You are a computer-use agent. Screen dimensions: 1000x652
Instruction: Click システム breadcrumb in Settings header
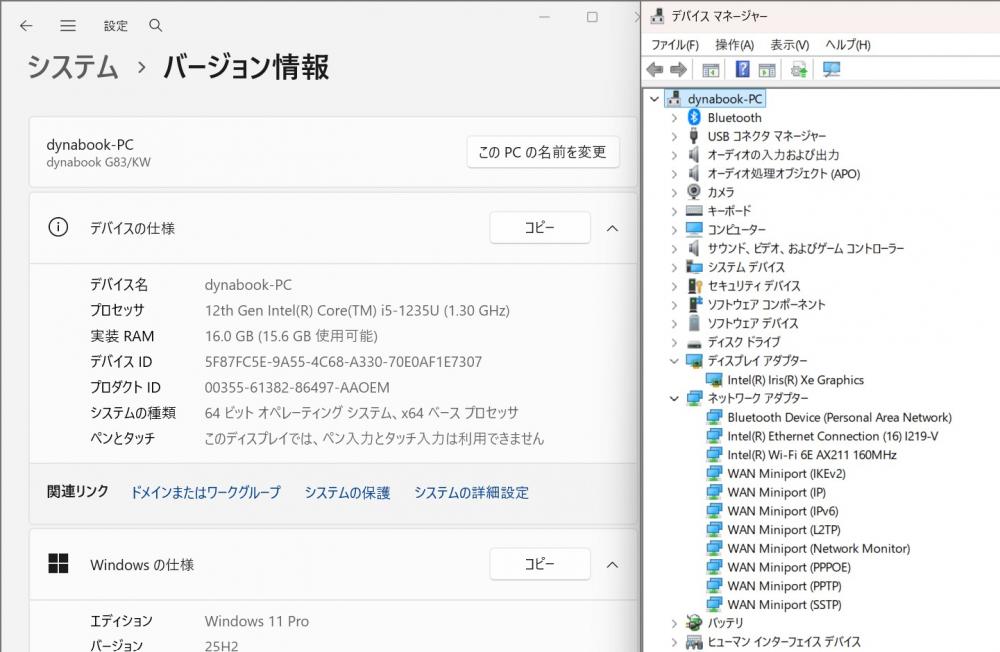[73, 67]
